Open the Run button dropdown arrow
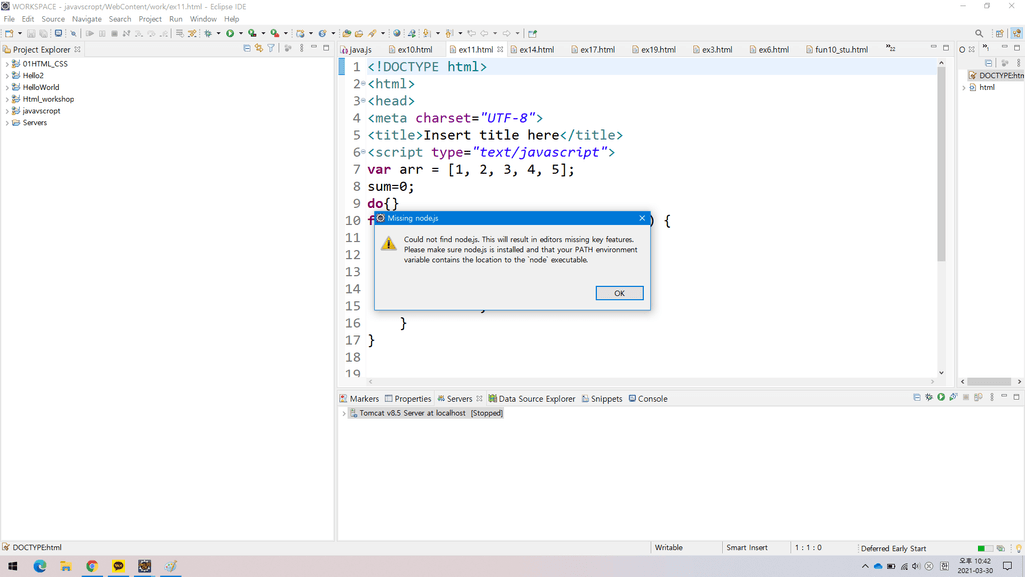The height and width of the screenshot is (577, 1025). click(240, 33)
